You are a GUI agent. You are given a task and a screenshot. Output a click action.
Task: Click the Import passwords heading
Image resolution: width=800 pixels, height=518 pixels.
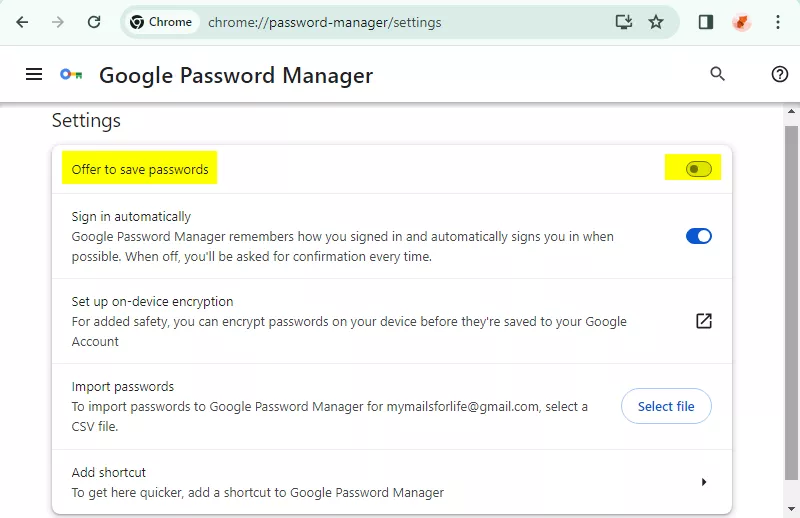122,387
